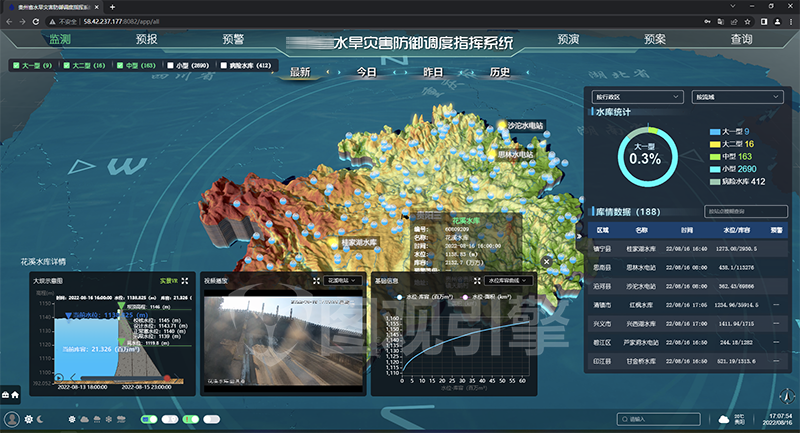This screenshot has height=433, width=800.
Task: Collapse the right panel with side arrow
Action: tap(579, 236)
